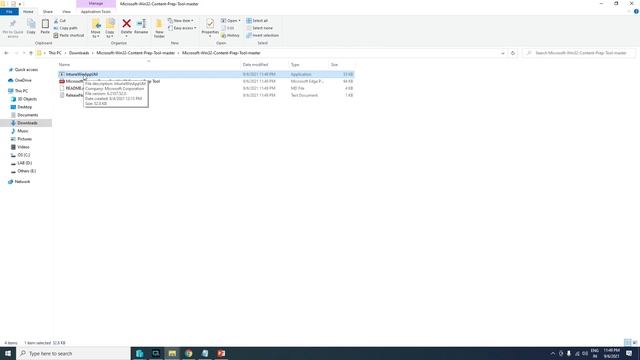The image size is (640, 360).
Task: Click the taskbar Type here to search box
Action: (73, 353)
